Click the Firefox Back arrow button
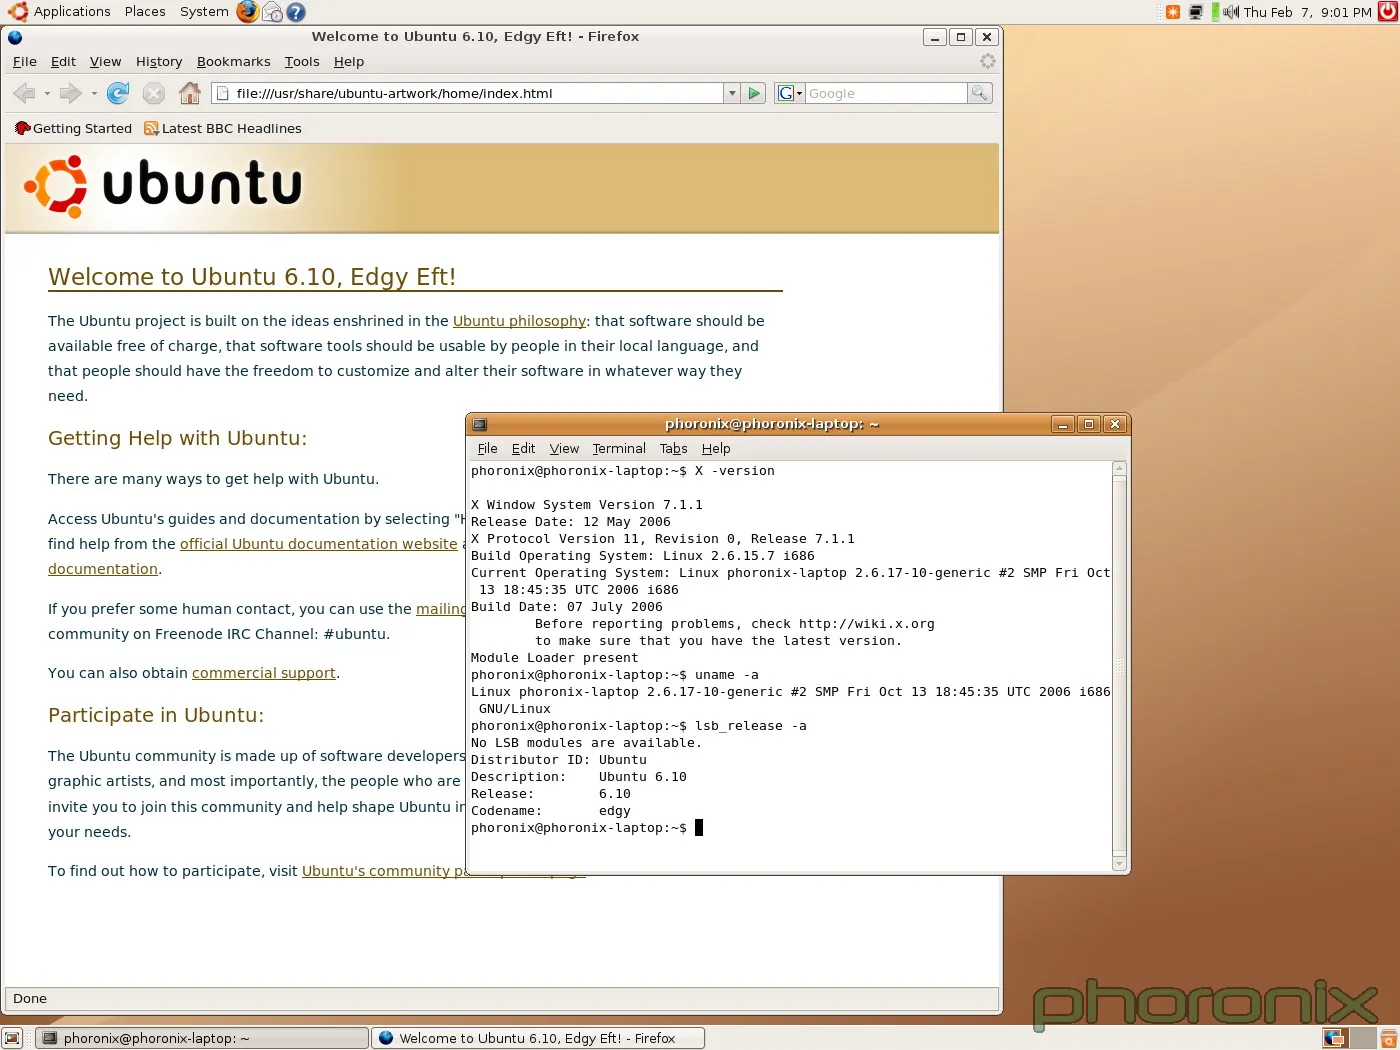The image size is (1400, 1050). tap(24, 93)
